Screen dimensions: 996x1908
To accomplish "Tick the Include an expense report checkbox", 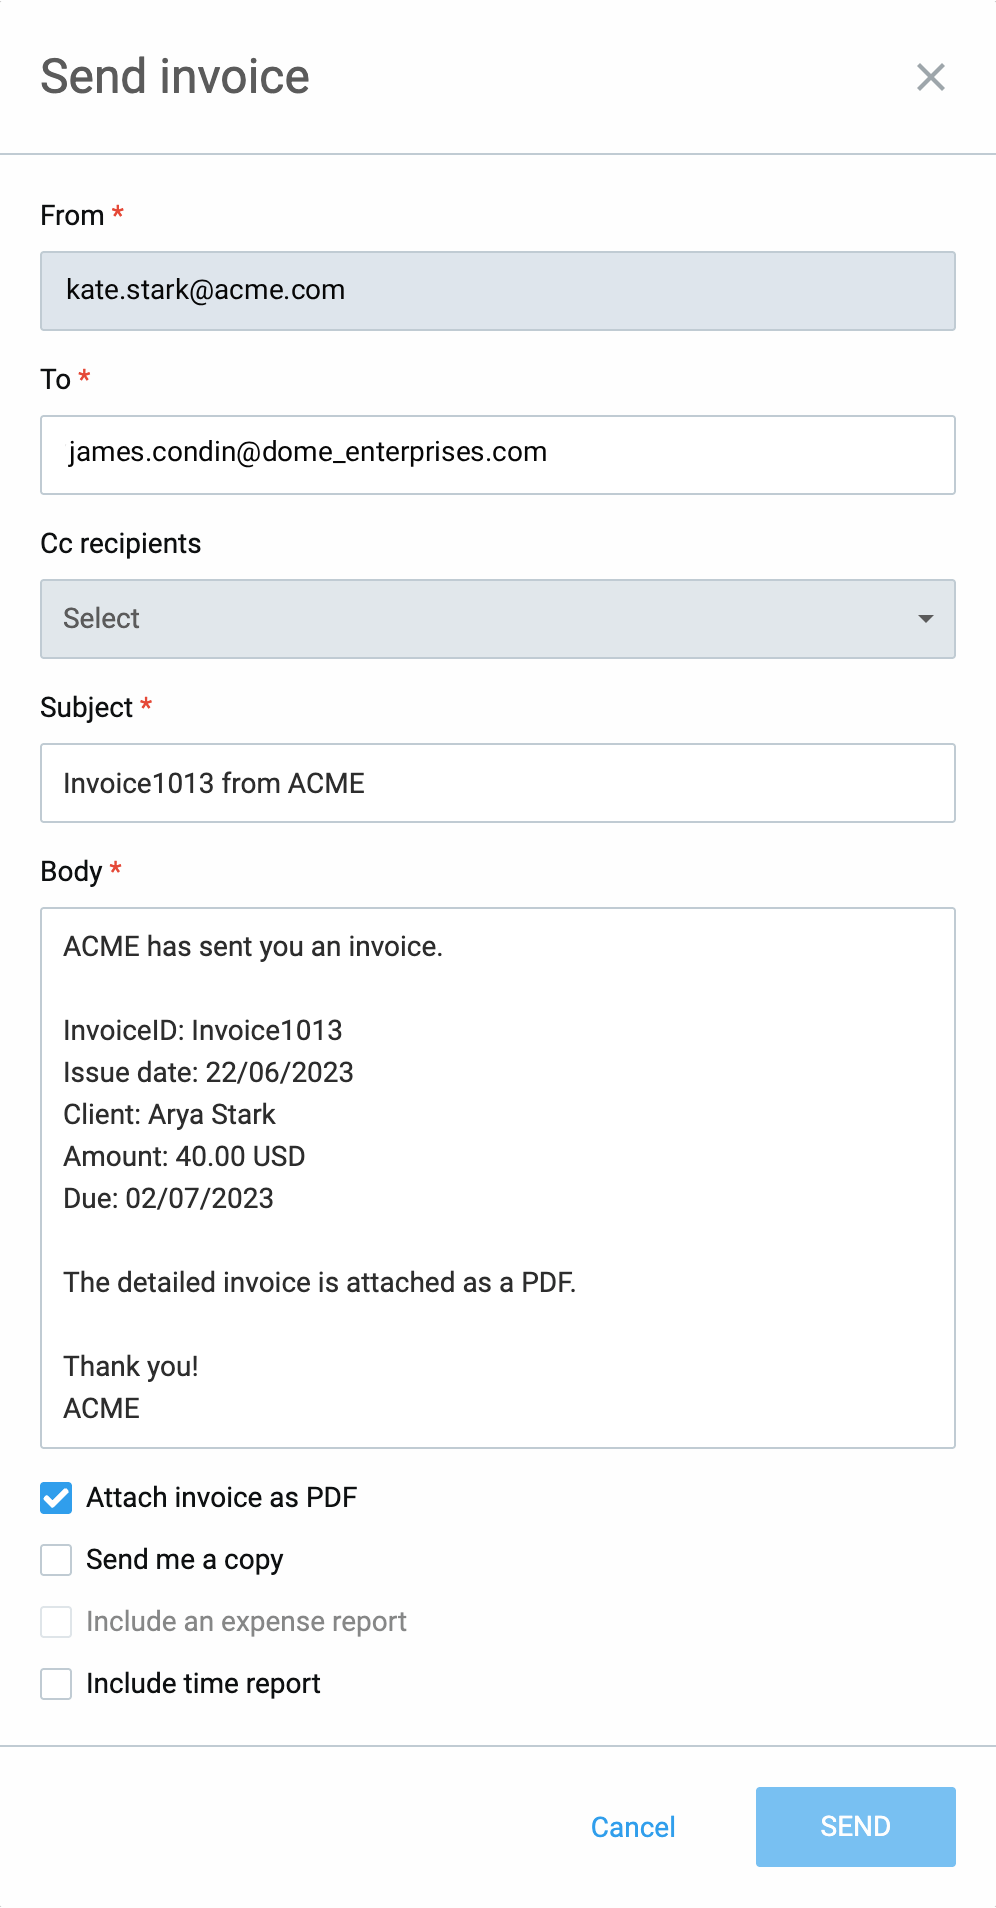I will point(56,1622).
